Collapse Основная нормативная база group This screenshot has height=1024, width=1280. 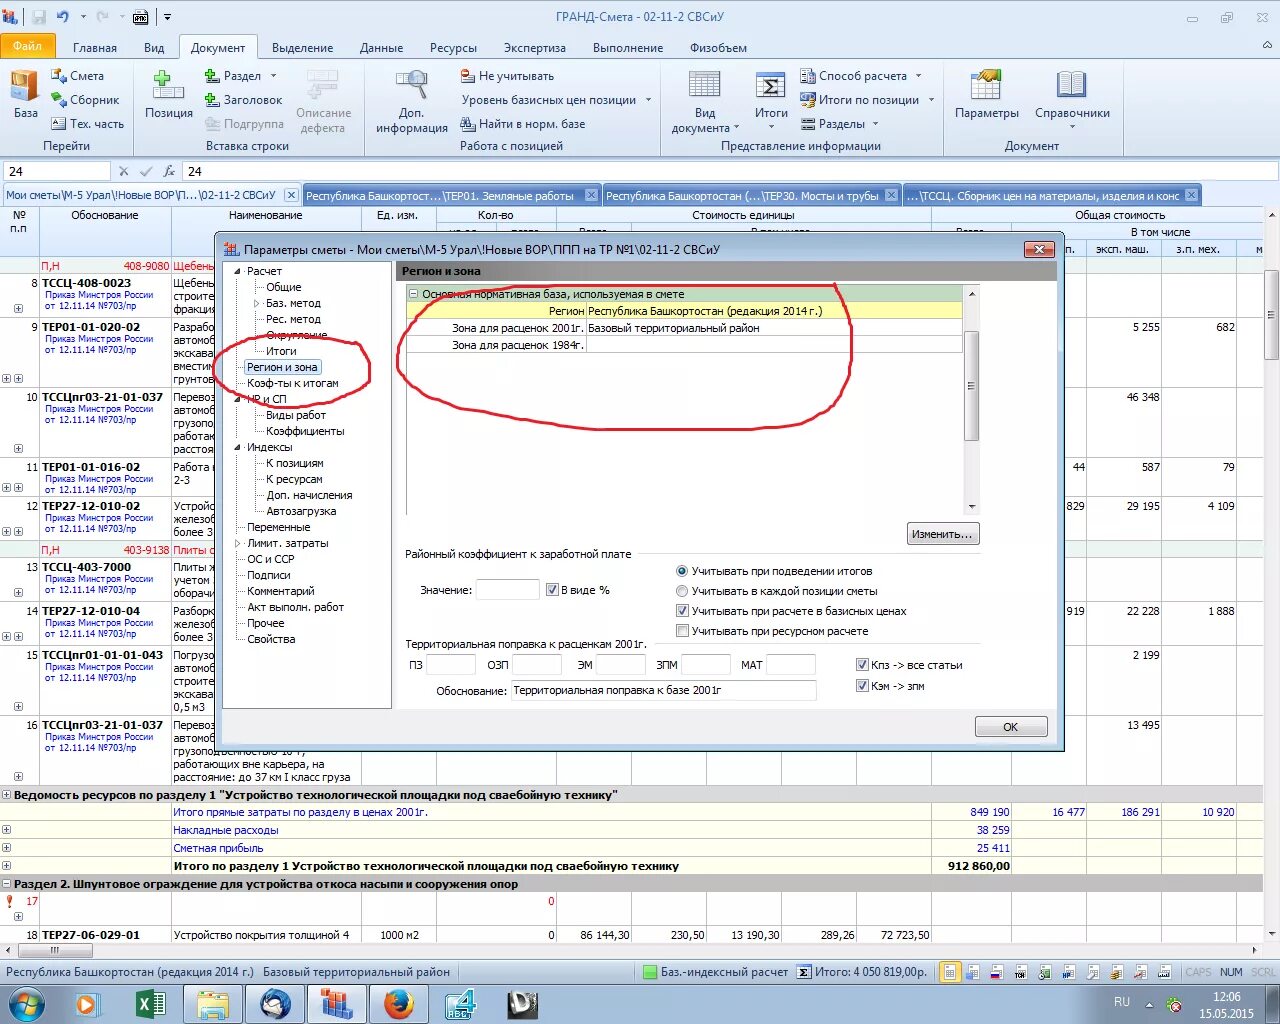(414, 295)
